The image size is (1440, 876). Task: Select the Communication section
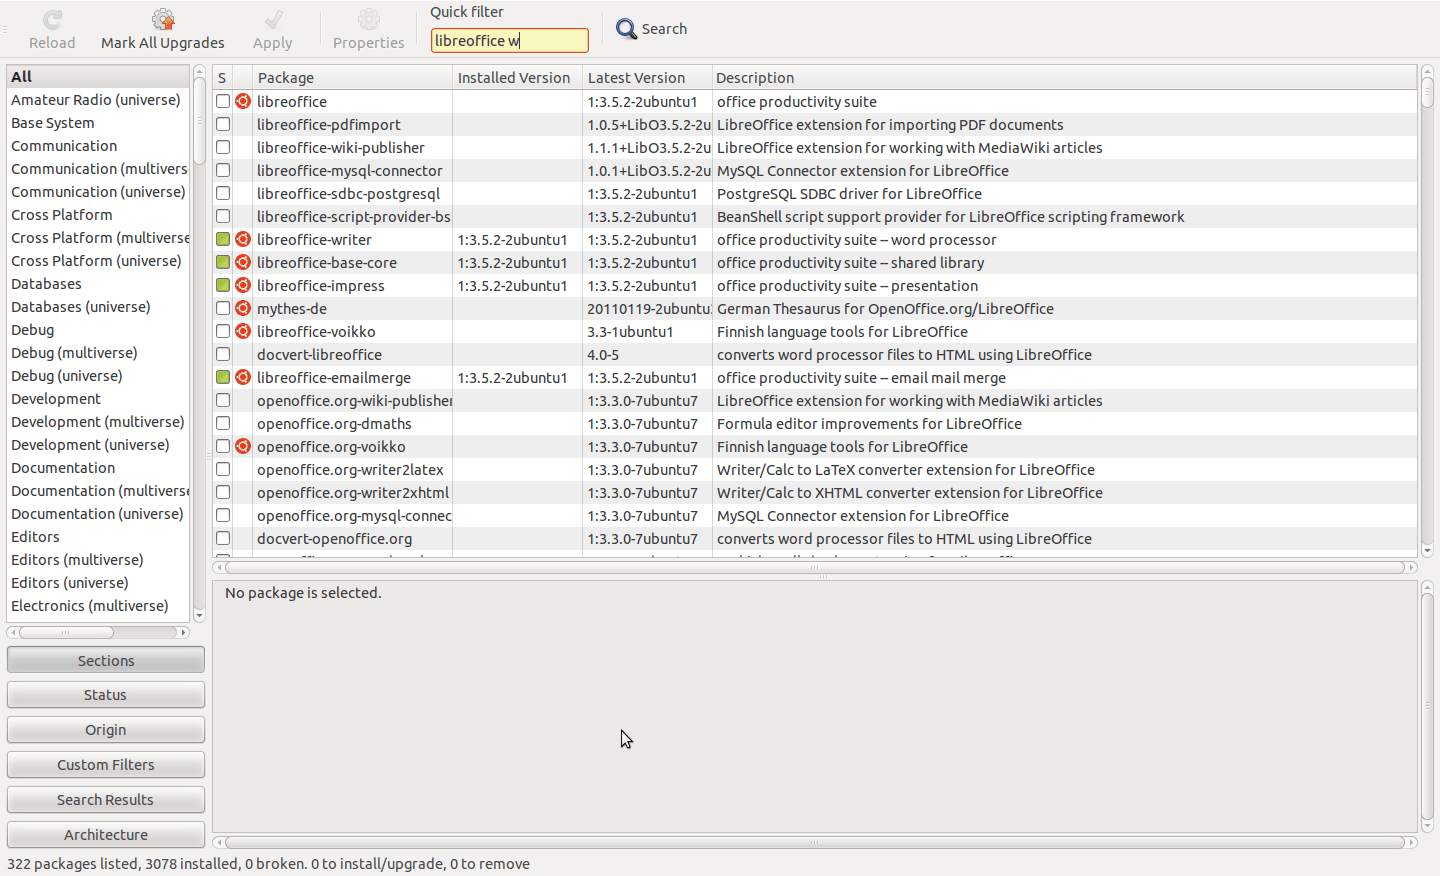tap(98, 146)
